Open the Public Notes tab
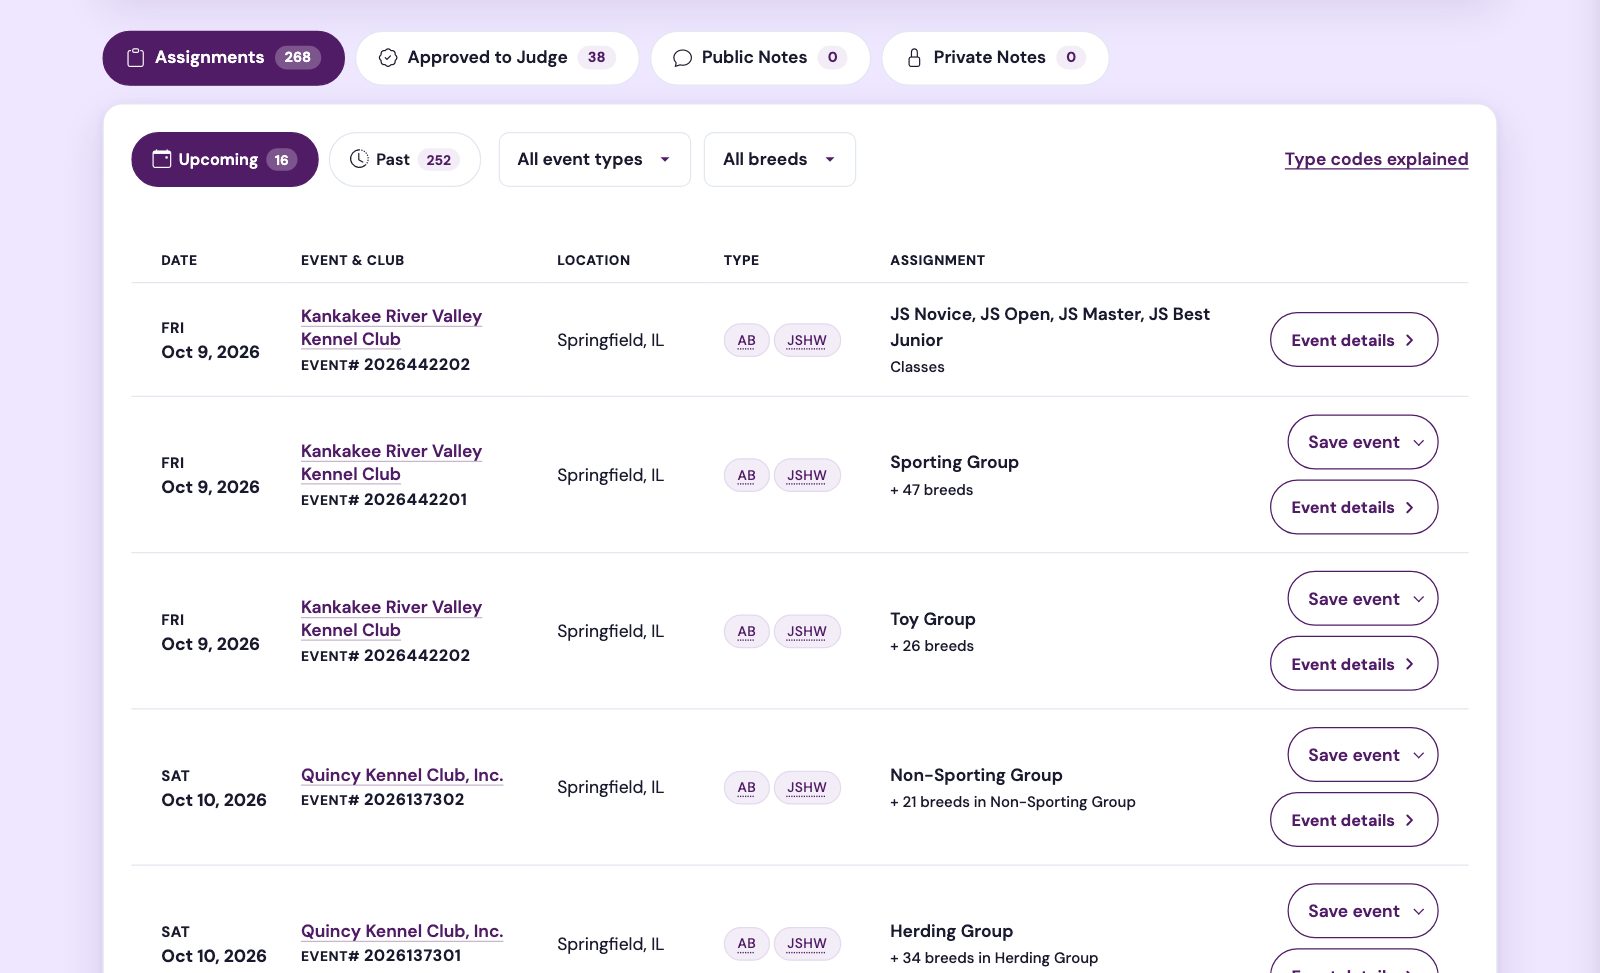This screenshot has height=973, width=1600. [760, 58]
